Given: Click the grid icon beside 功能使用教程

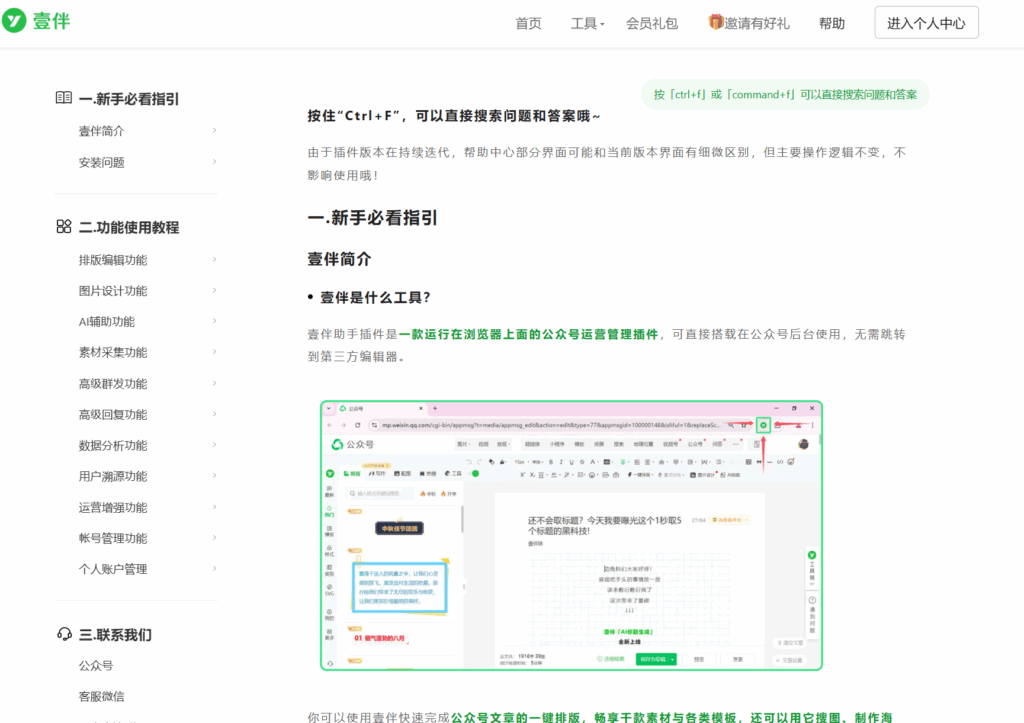Looking at the screenshot, I should pos(63,227).
